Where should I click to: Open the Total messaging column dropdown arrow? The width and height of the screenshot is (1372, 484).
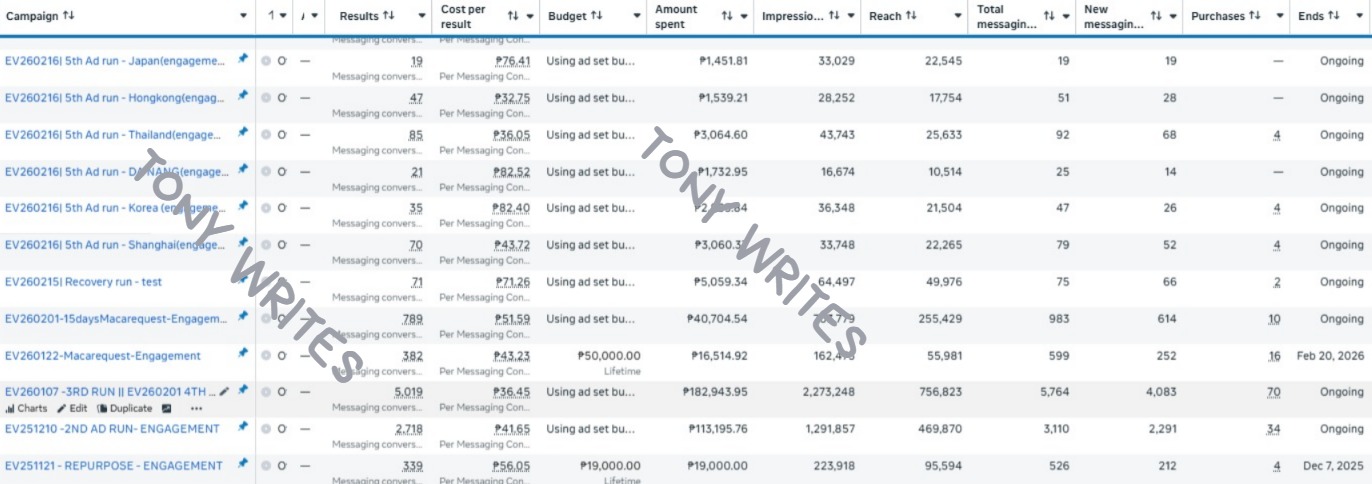(x=1065, y=16)
